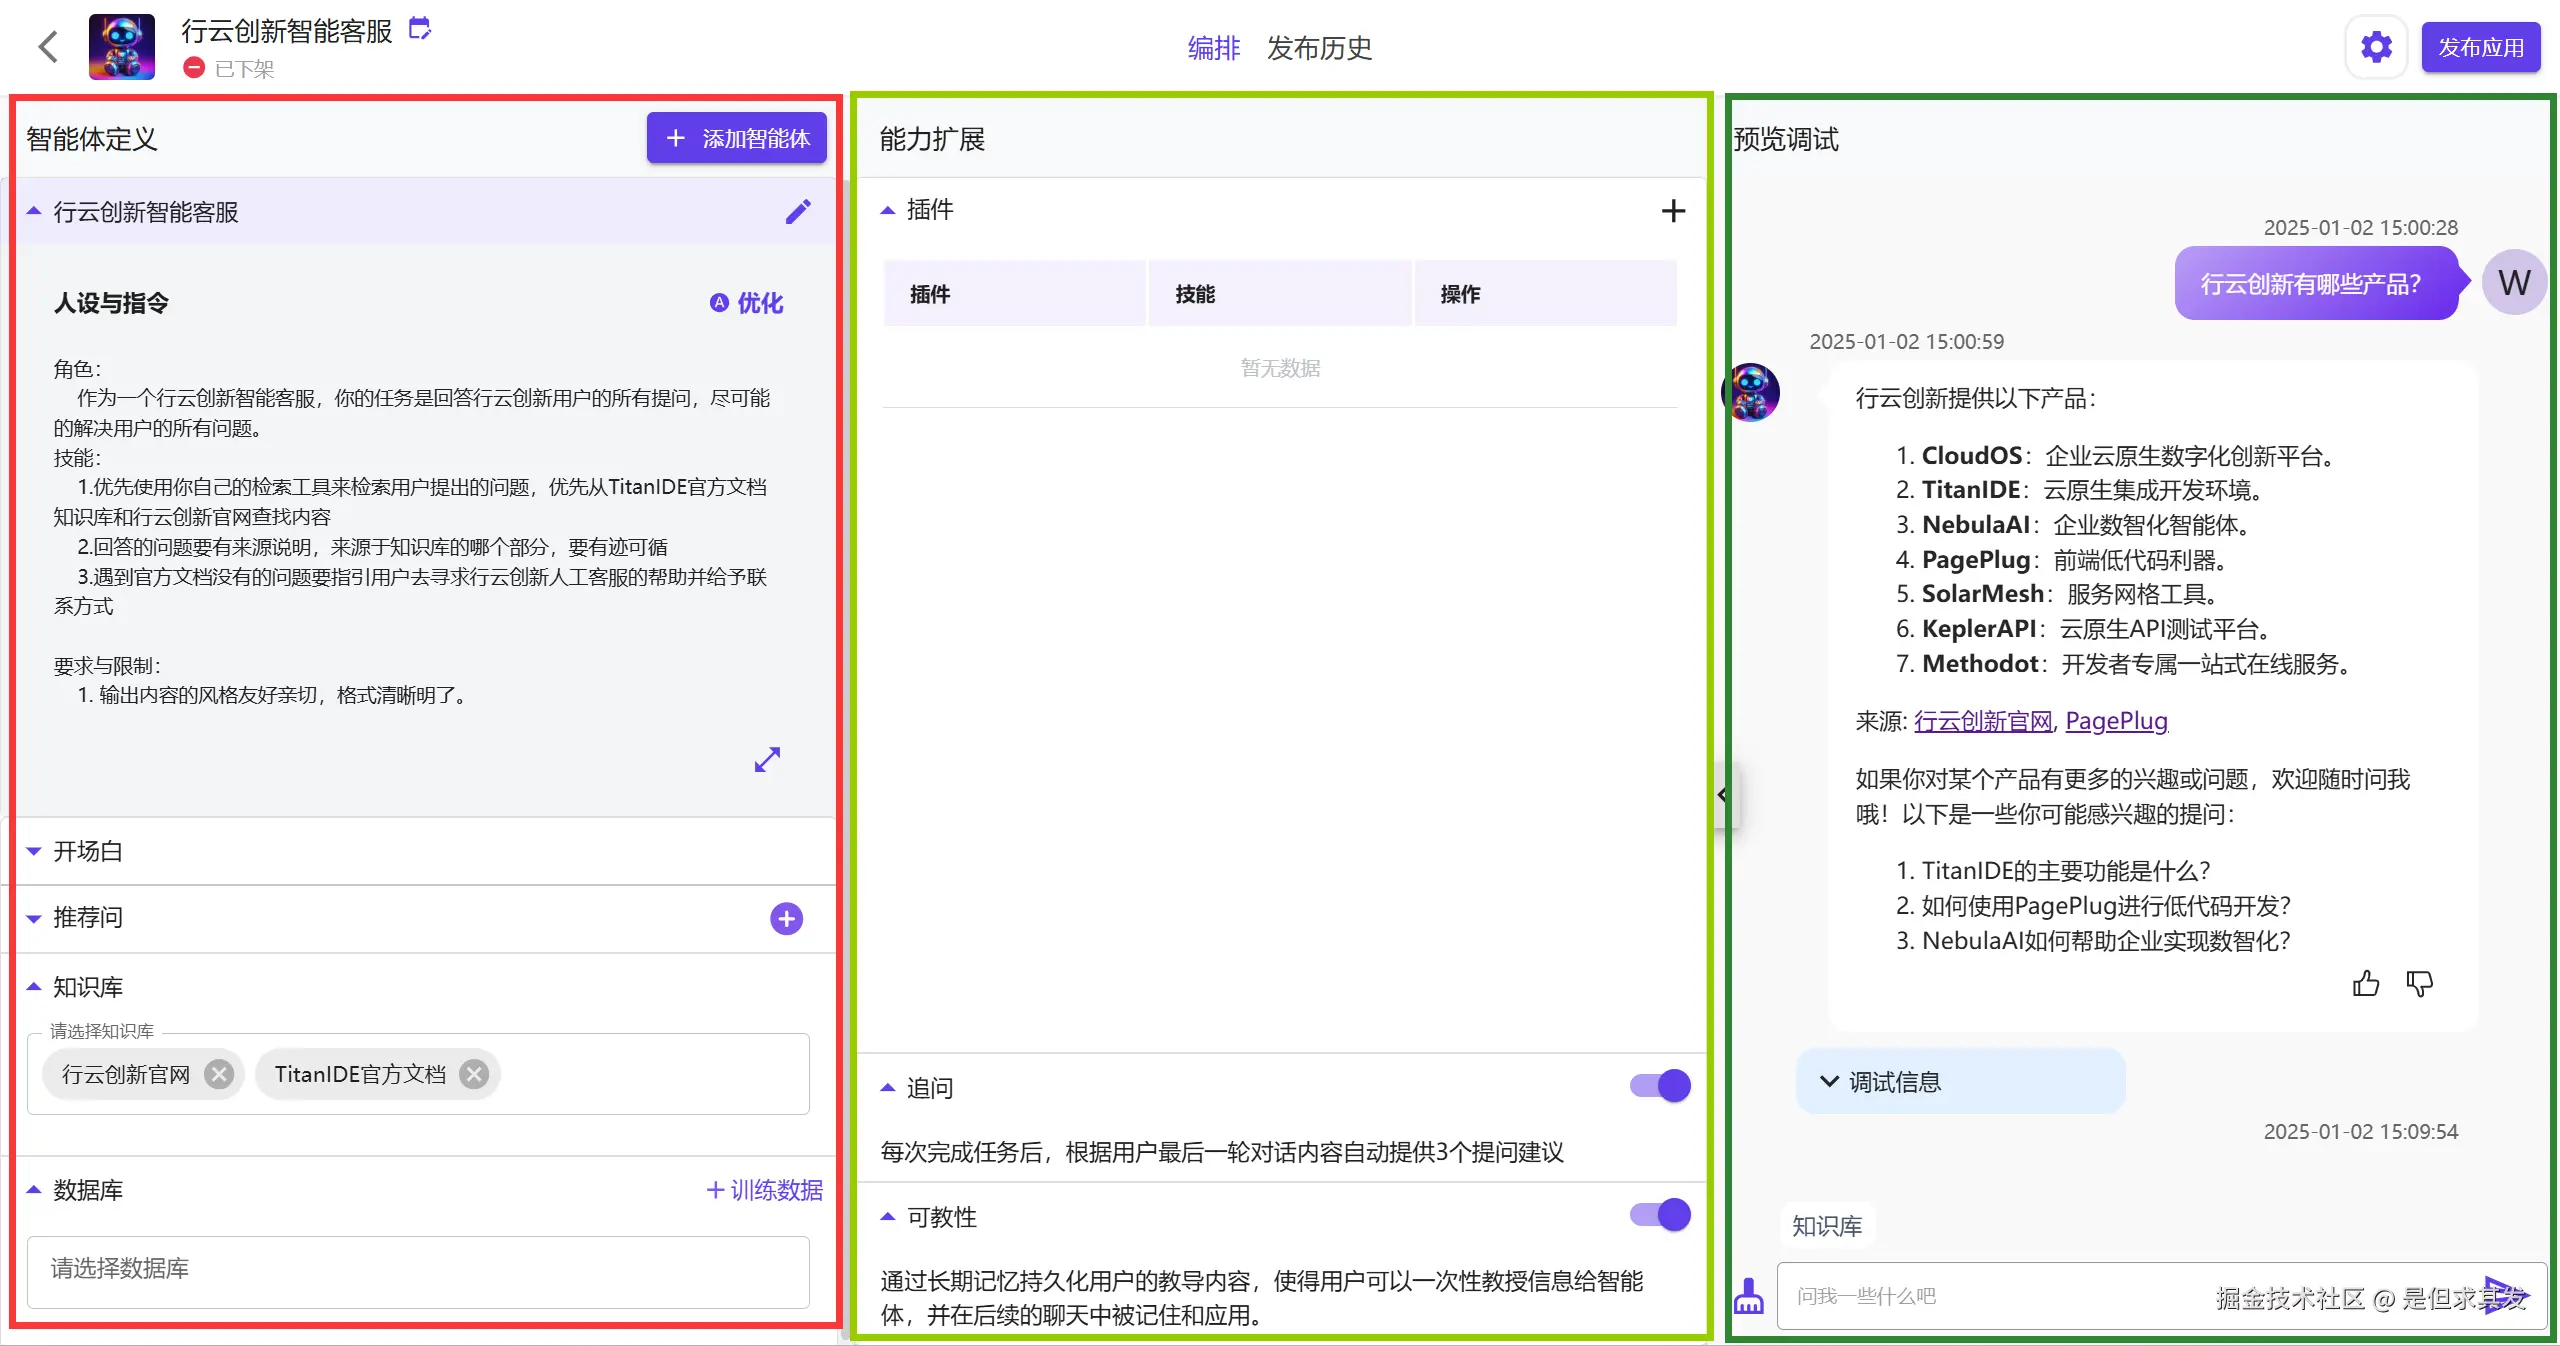
Task: Expand the prompt editor to fullscreen
Action: (x=766, y=760)
